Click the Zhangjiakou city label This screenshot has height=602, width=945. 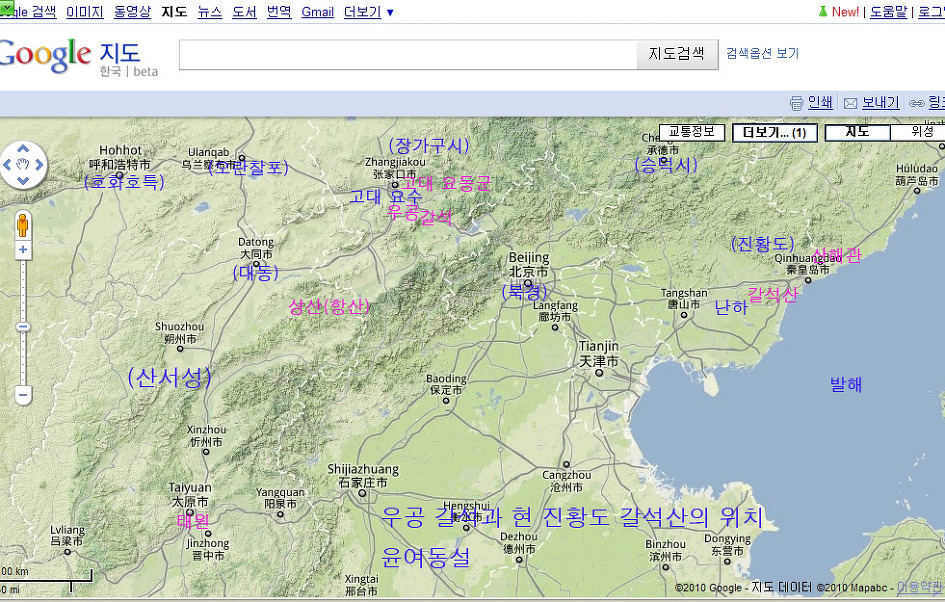click(395, 168)
